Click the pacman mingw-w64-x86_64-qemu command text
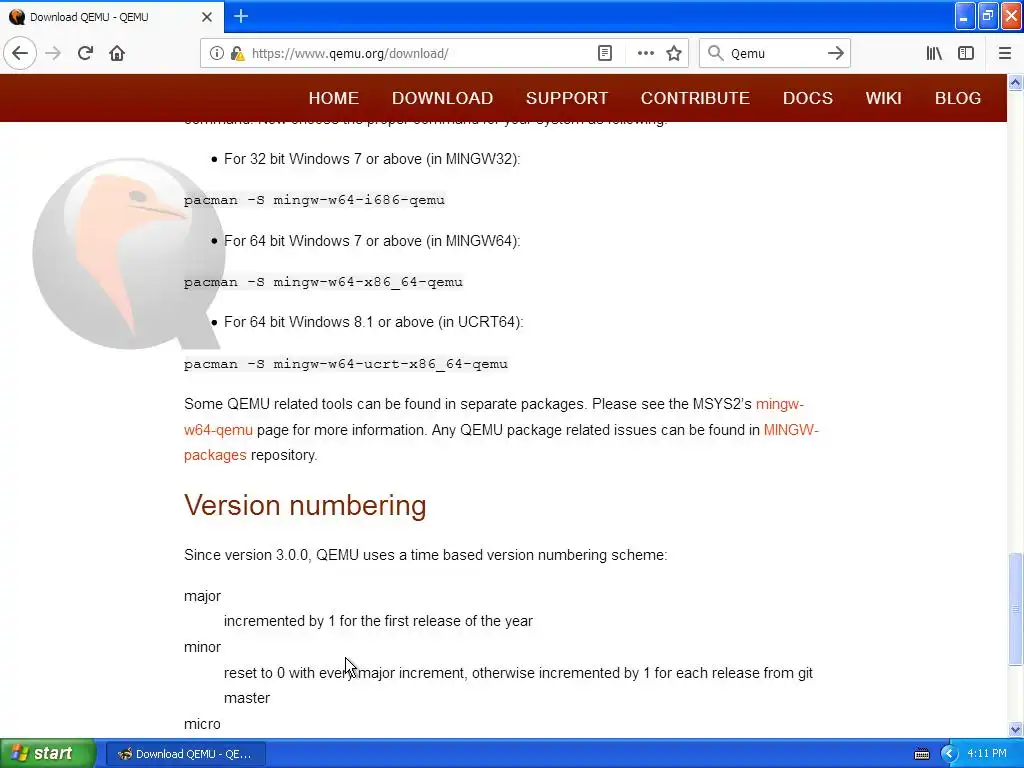Viewport: 1024px width, 768px height. coord(323,282)
